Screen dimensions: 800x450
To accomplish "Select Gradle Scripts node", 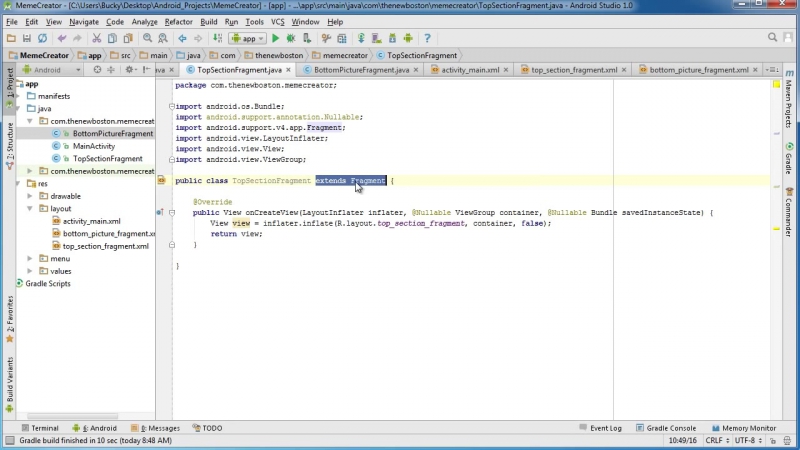I will coord(48,284).
